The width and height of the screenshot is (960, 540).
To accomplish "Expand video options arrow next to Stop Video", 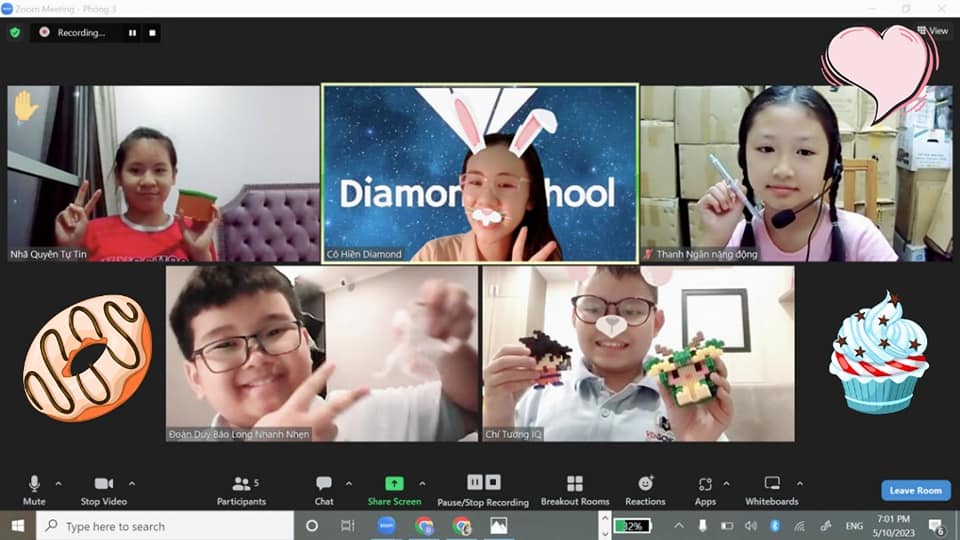I will click(x=131, y=484).
